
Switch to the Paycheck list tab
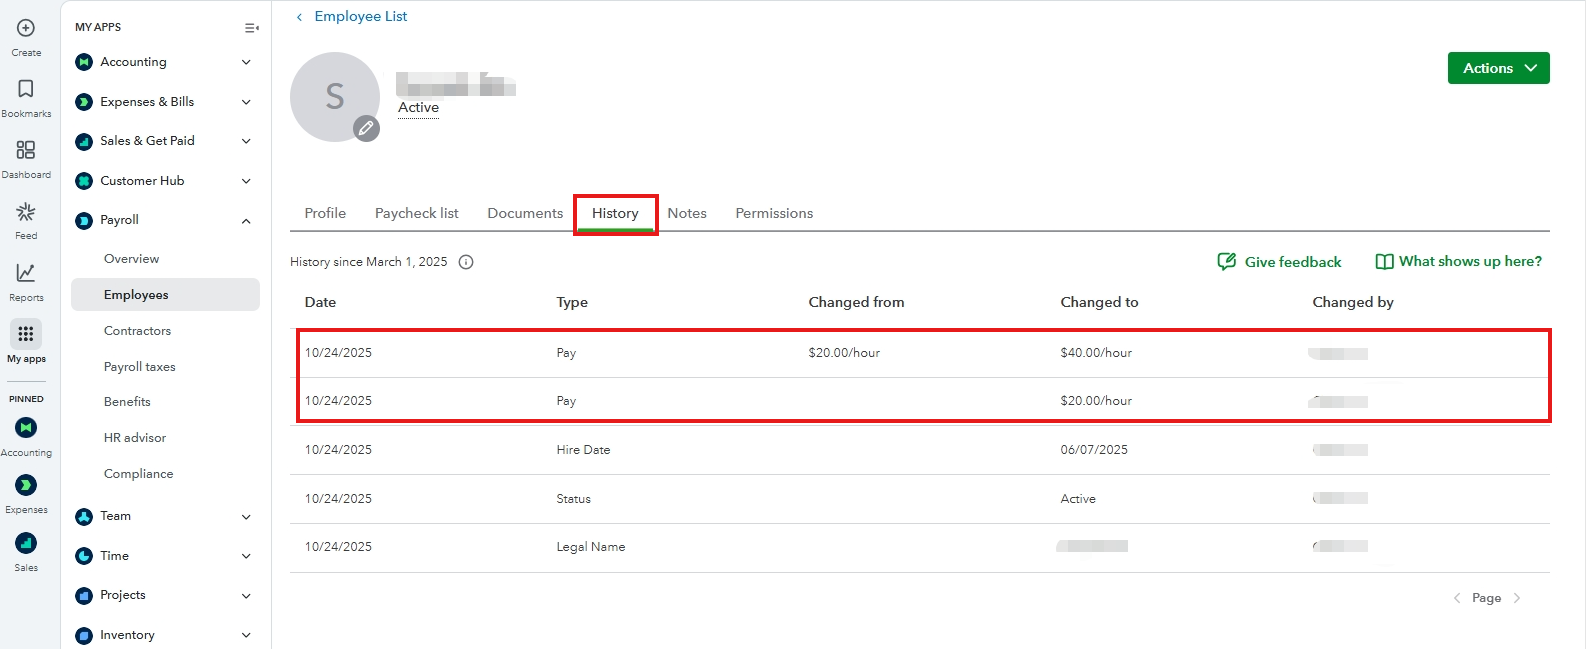coord(416,213)
